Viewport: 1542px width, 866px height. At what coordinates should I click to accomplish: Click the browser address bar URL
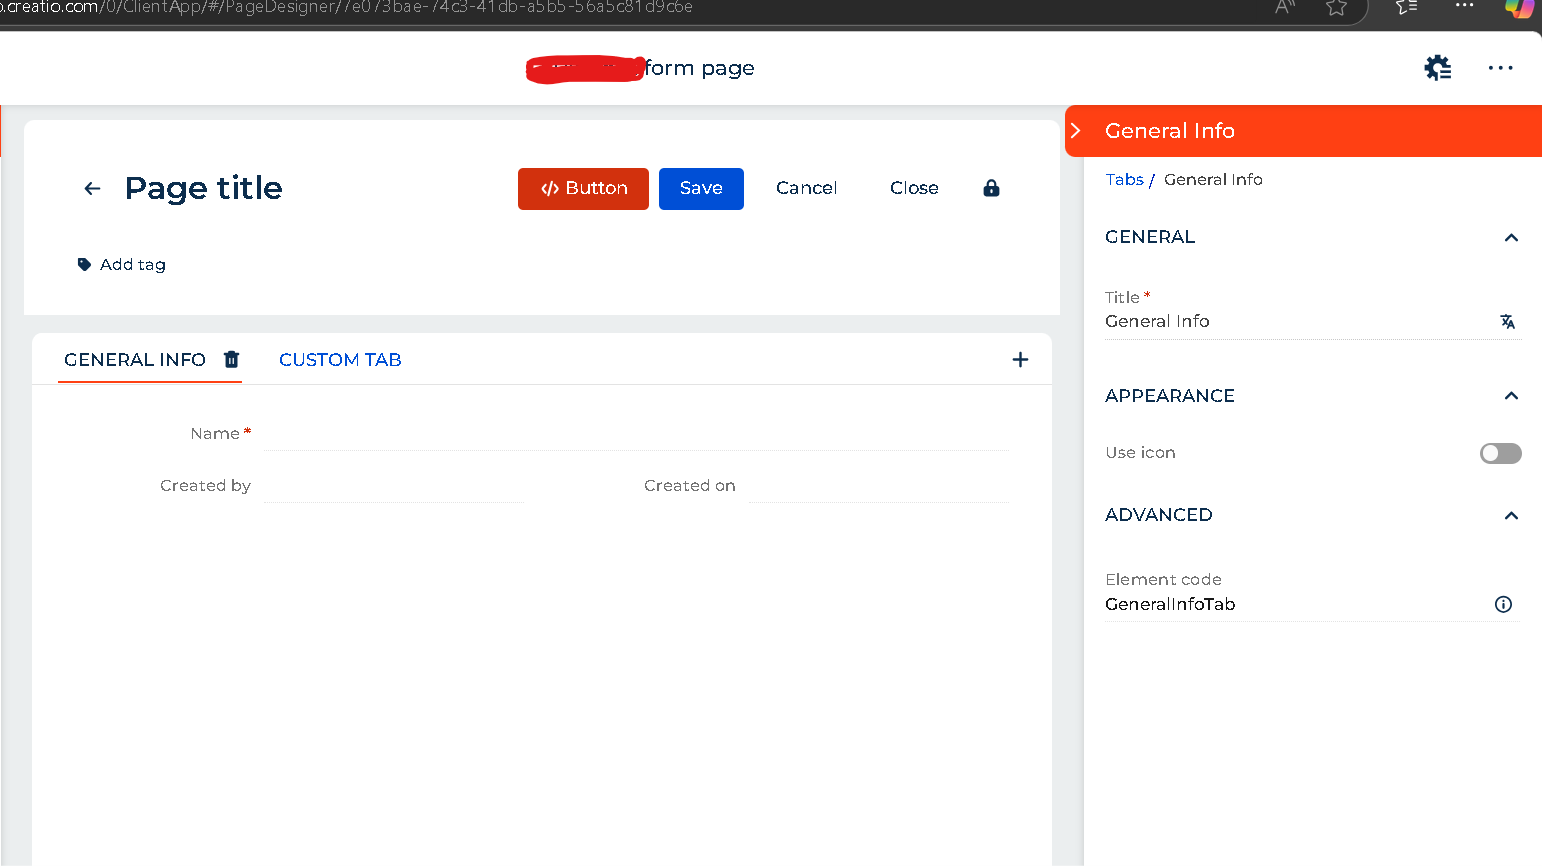(346, 7)
